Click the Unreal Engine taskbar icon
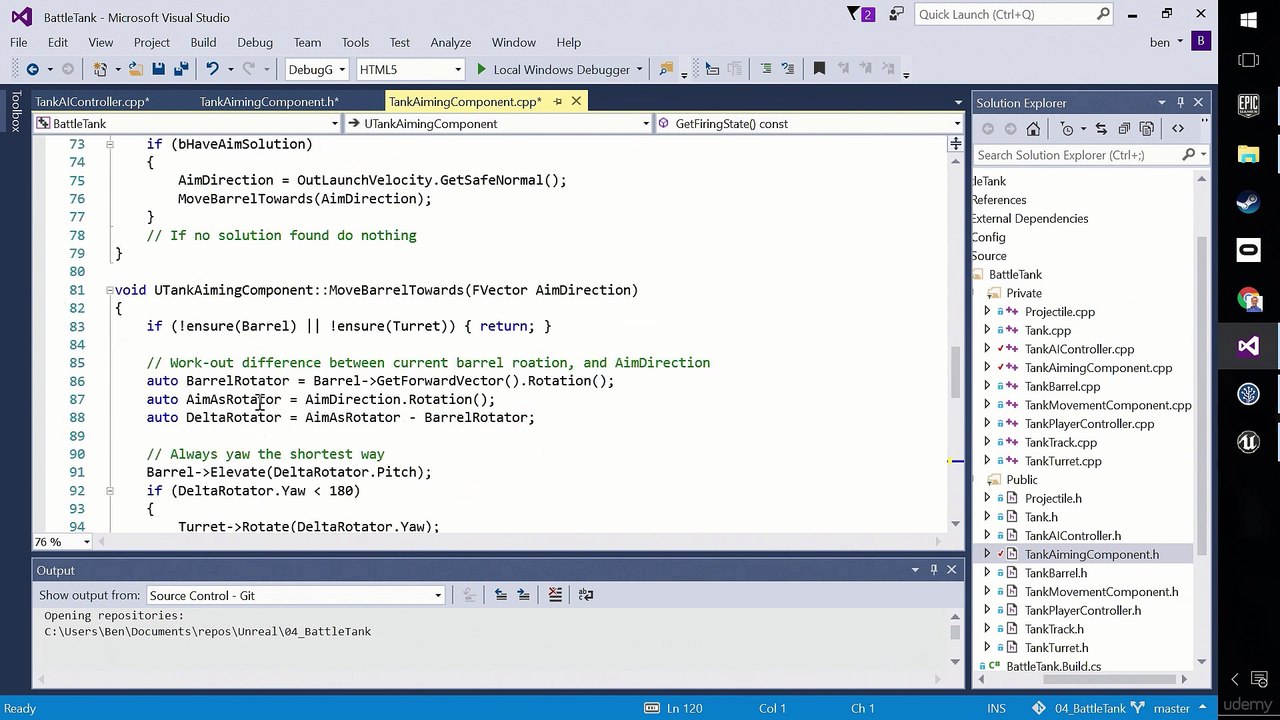Screen dimensions: 1280x720 (x=1248, y=441)
